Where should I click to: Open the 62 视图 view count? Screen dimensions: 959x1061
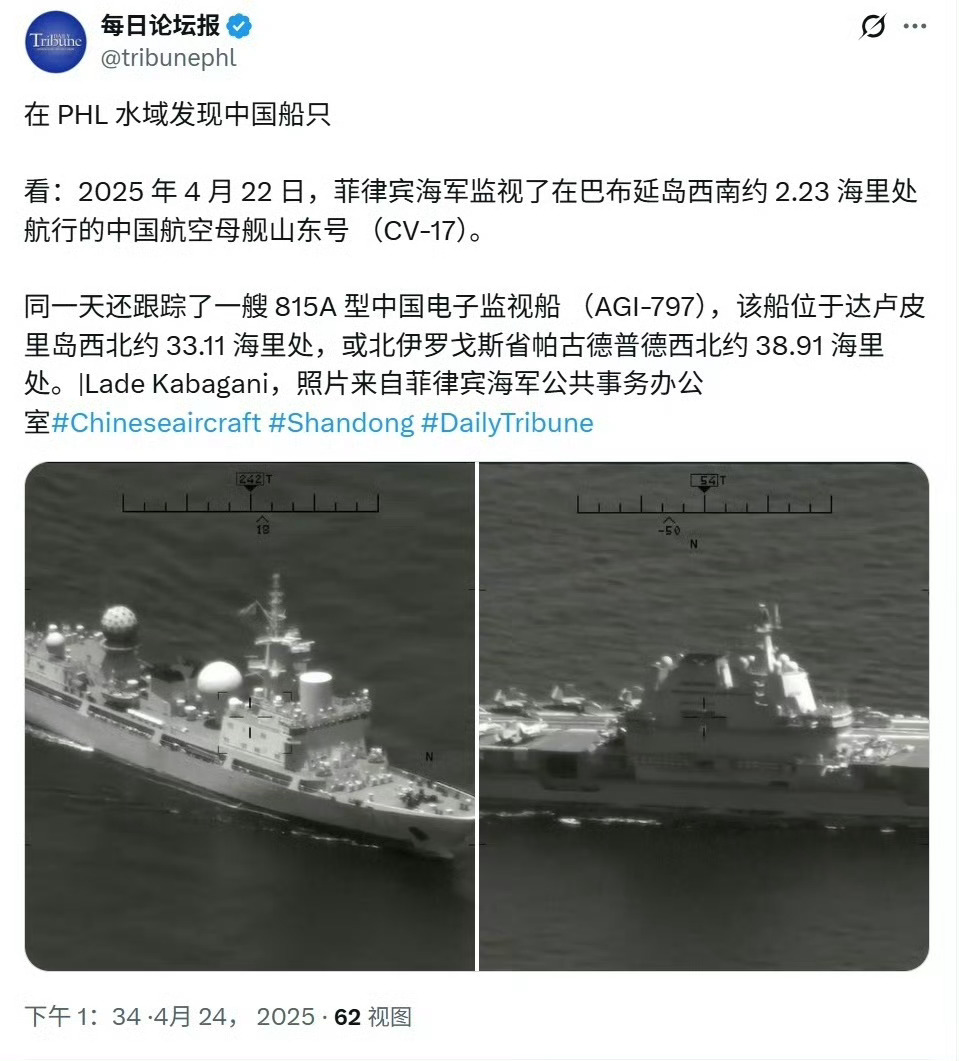[373, 1016]
